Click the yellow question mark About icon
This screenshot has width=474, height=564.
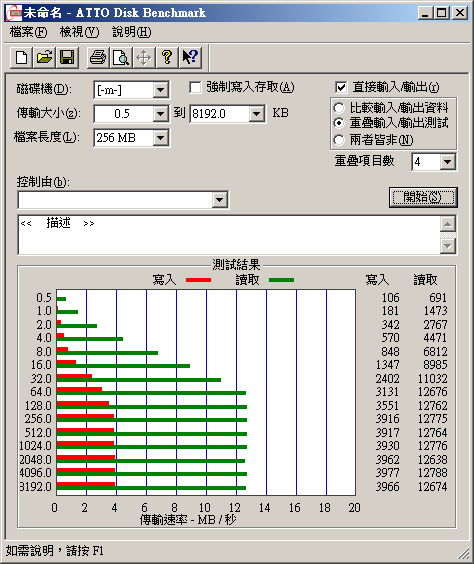pos(167,57)
